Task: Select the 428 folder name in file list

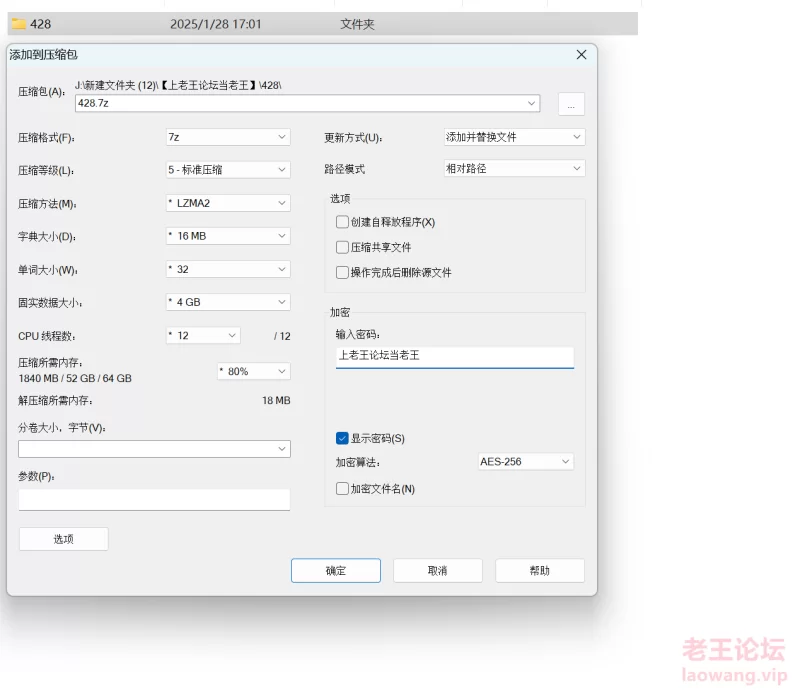Action: coord(40,24)
